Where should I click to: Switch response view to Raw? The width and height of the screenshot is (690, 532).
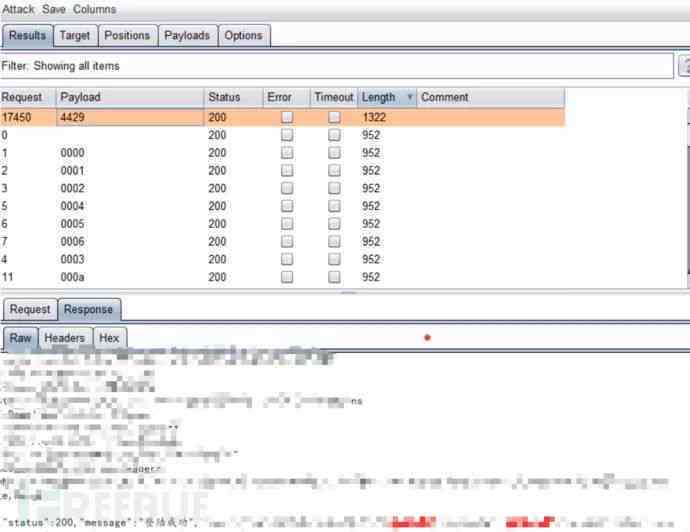pos(20,338)
